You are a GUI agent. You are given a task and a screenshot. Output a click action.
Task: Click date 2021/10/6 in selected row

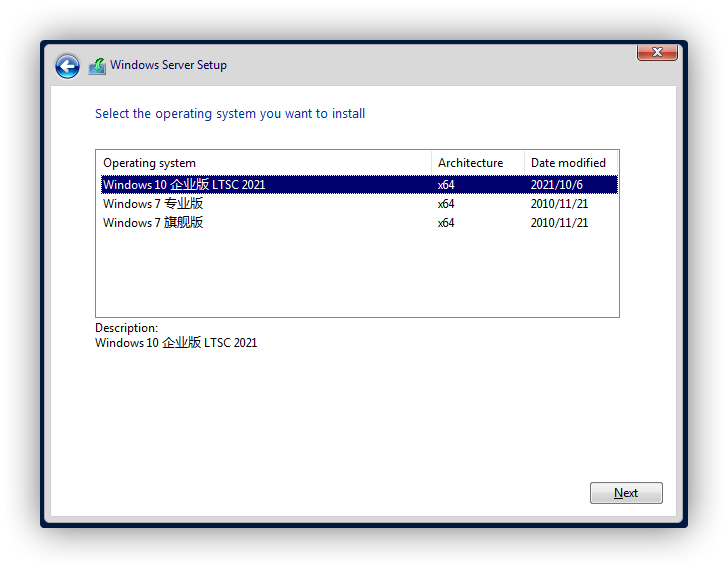pyautogui.click(x=556, y=185)
